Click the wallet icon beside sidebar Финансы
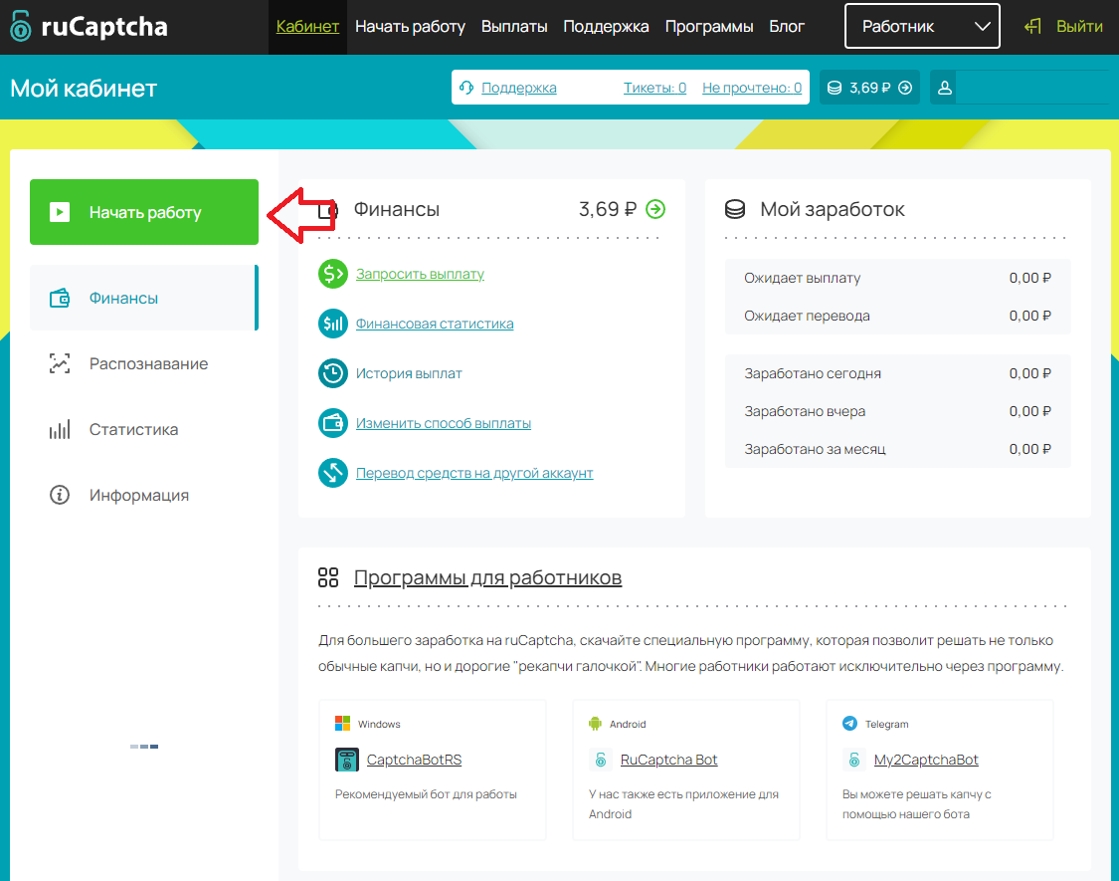The image size is (1119, 881). point(59,297)
